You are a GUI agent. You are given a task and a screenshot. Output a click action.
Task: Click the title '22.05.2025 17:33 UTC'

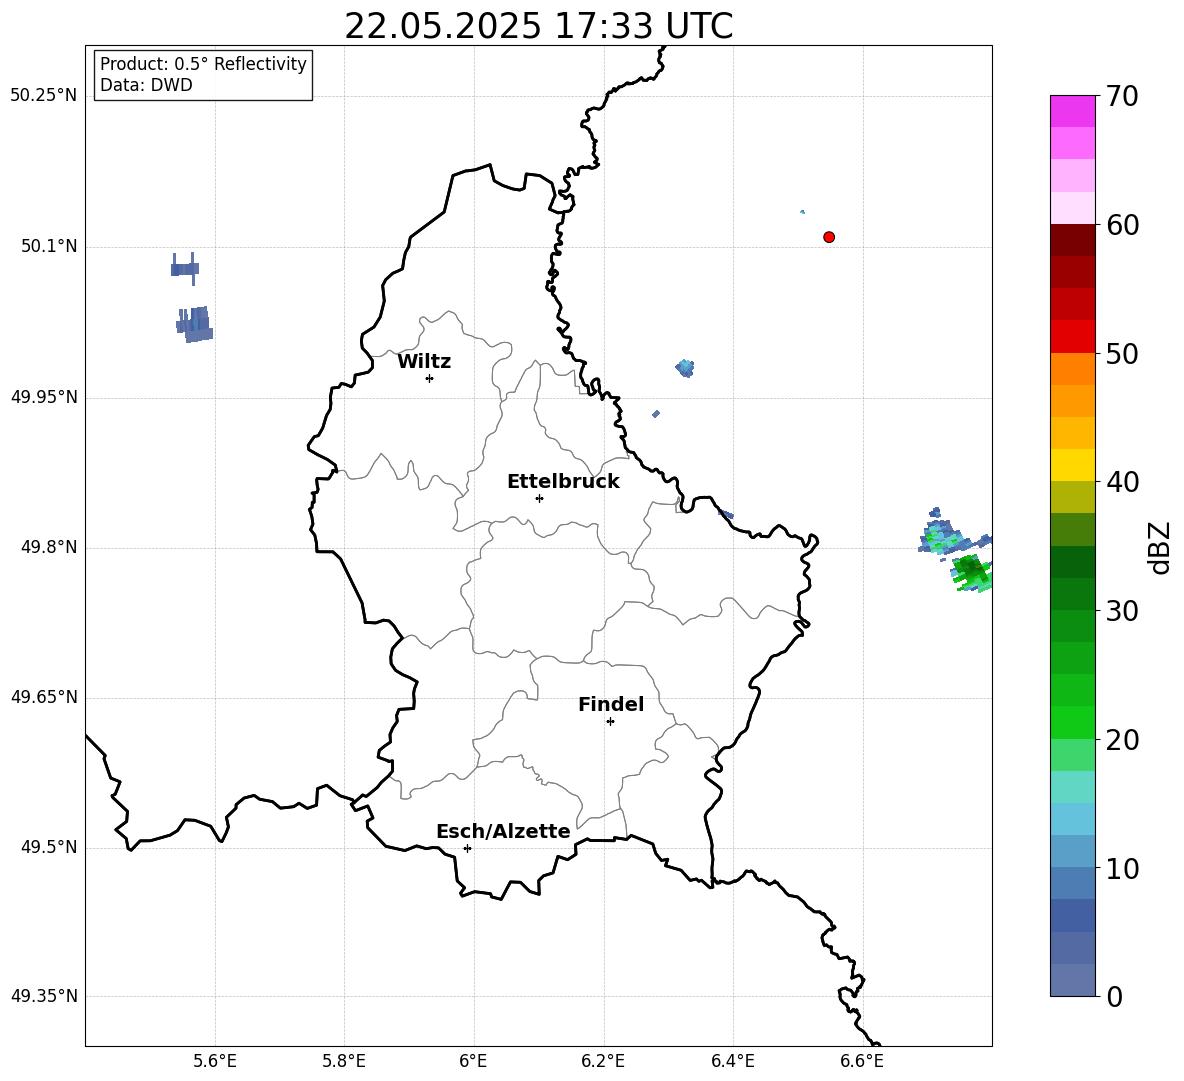click(x=538, y=26)
